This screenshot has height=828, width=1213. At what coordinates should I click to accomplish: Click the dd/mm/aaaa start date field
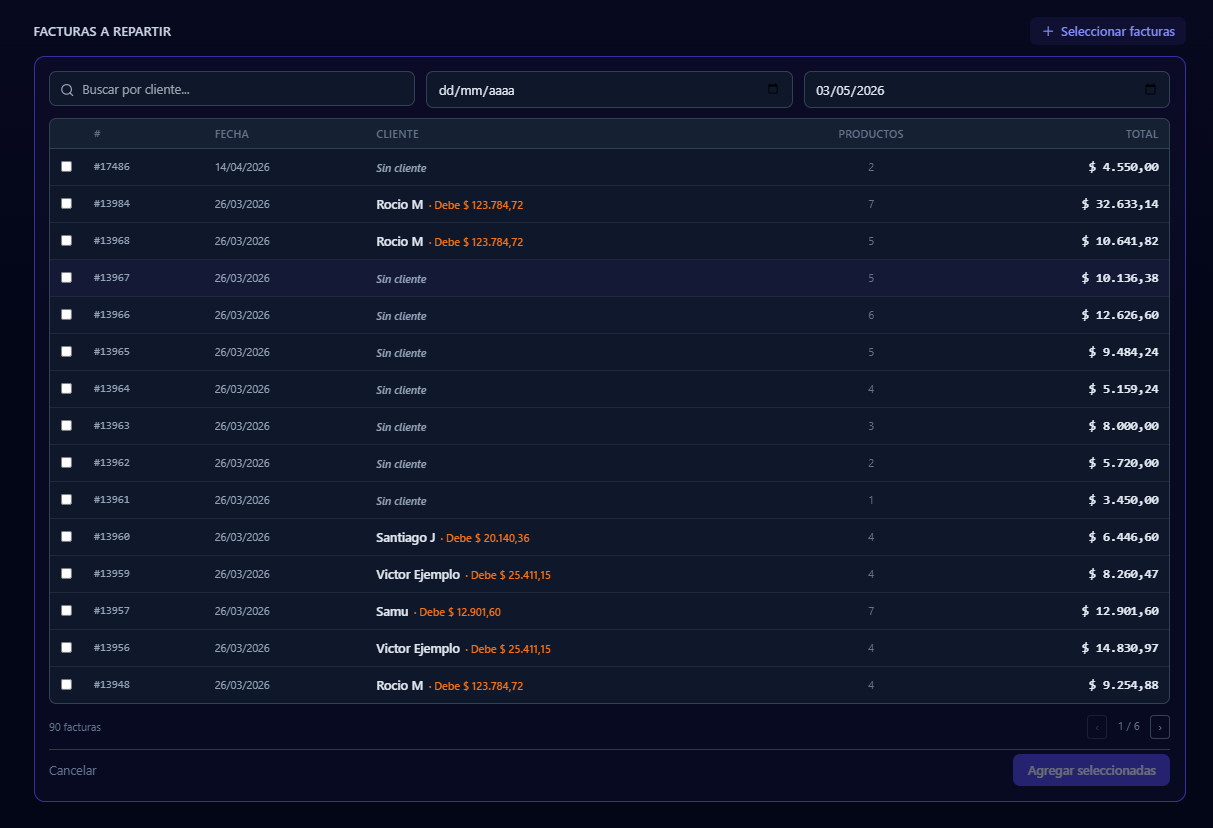point(609,89)
